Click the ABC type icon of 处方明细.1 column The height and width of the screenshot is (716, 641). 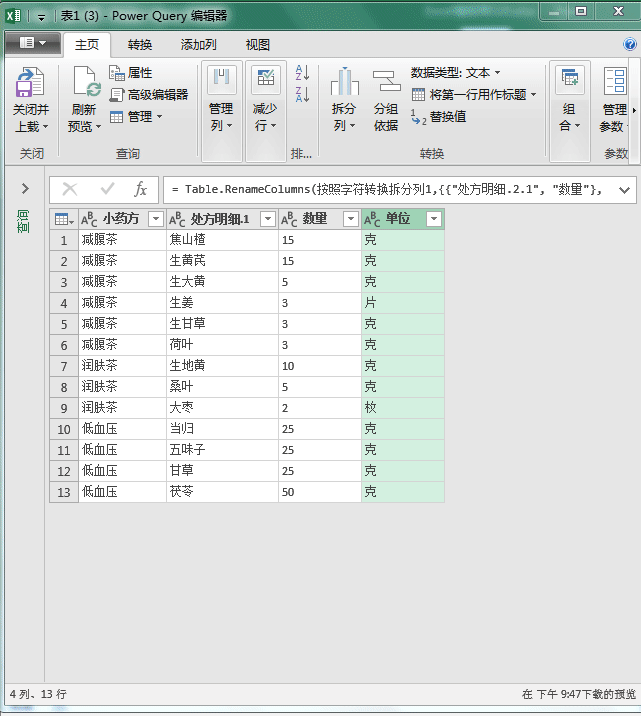coord(177,220)
